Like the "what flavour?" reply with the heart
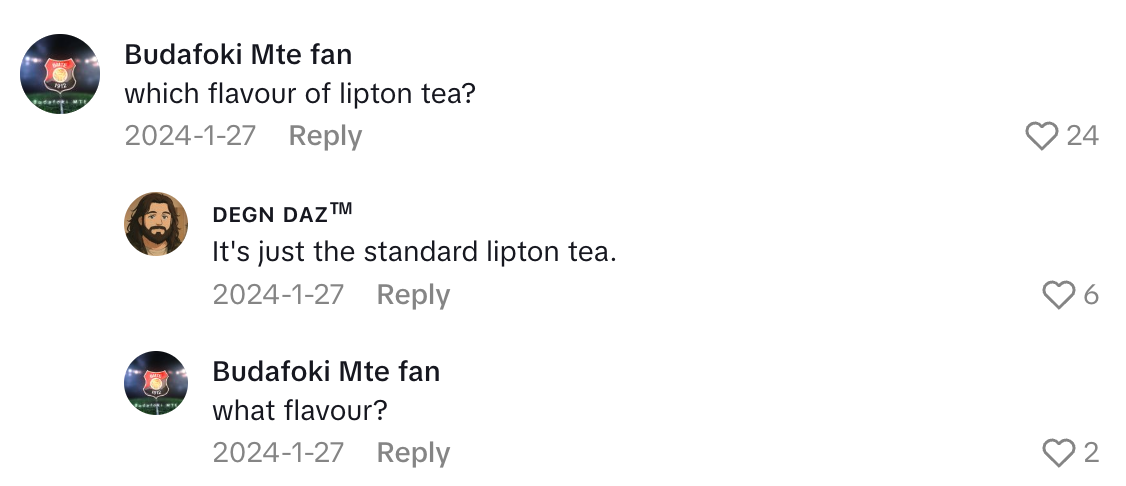The height and width of the screenshot is (486, 1126). click(x=1058, y=453)
